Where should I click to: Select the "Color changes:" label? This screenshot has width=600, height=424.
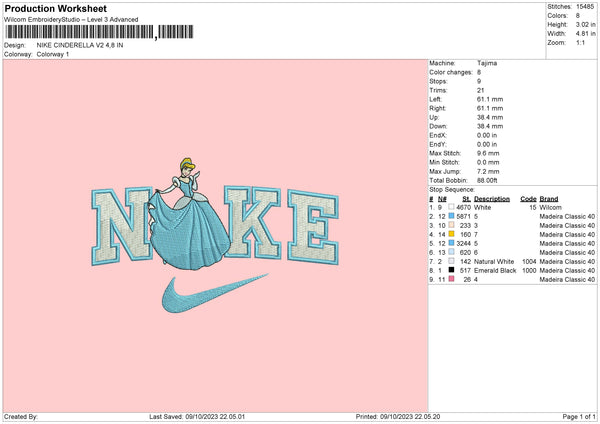tap(451, 72)
